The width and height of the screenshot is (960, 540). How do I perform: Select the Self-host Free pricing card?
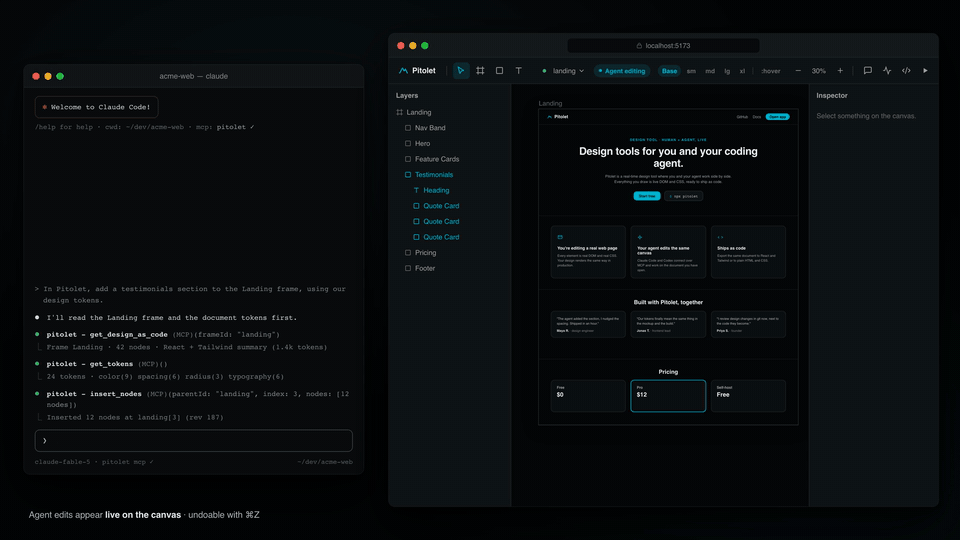748,396
